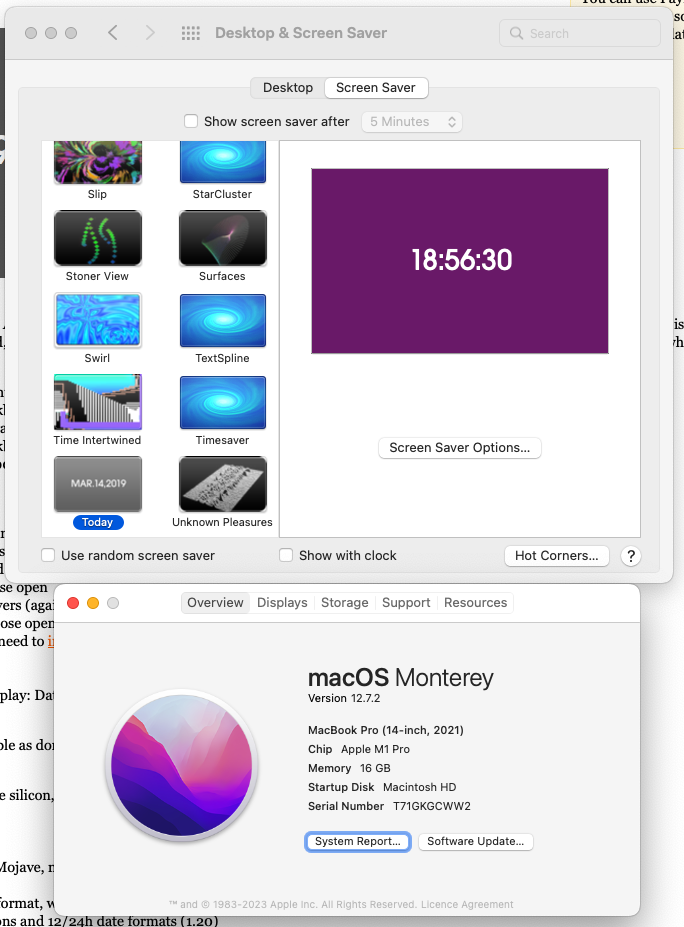Choose the Stoner View screen saver
The width and height of the screenshot is (684, 927).
[x=98, y=238]
